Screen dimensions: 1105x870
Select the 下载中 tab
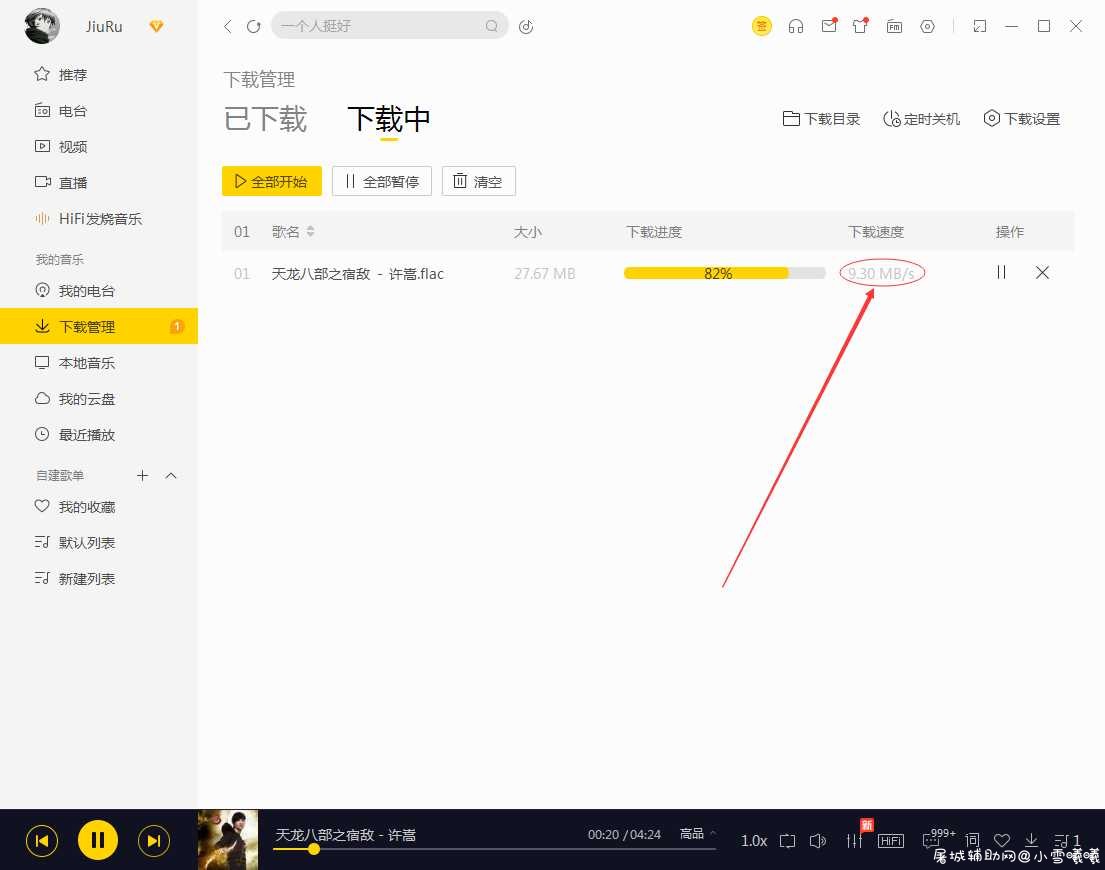click(389, 118)
